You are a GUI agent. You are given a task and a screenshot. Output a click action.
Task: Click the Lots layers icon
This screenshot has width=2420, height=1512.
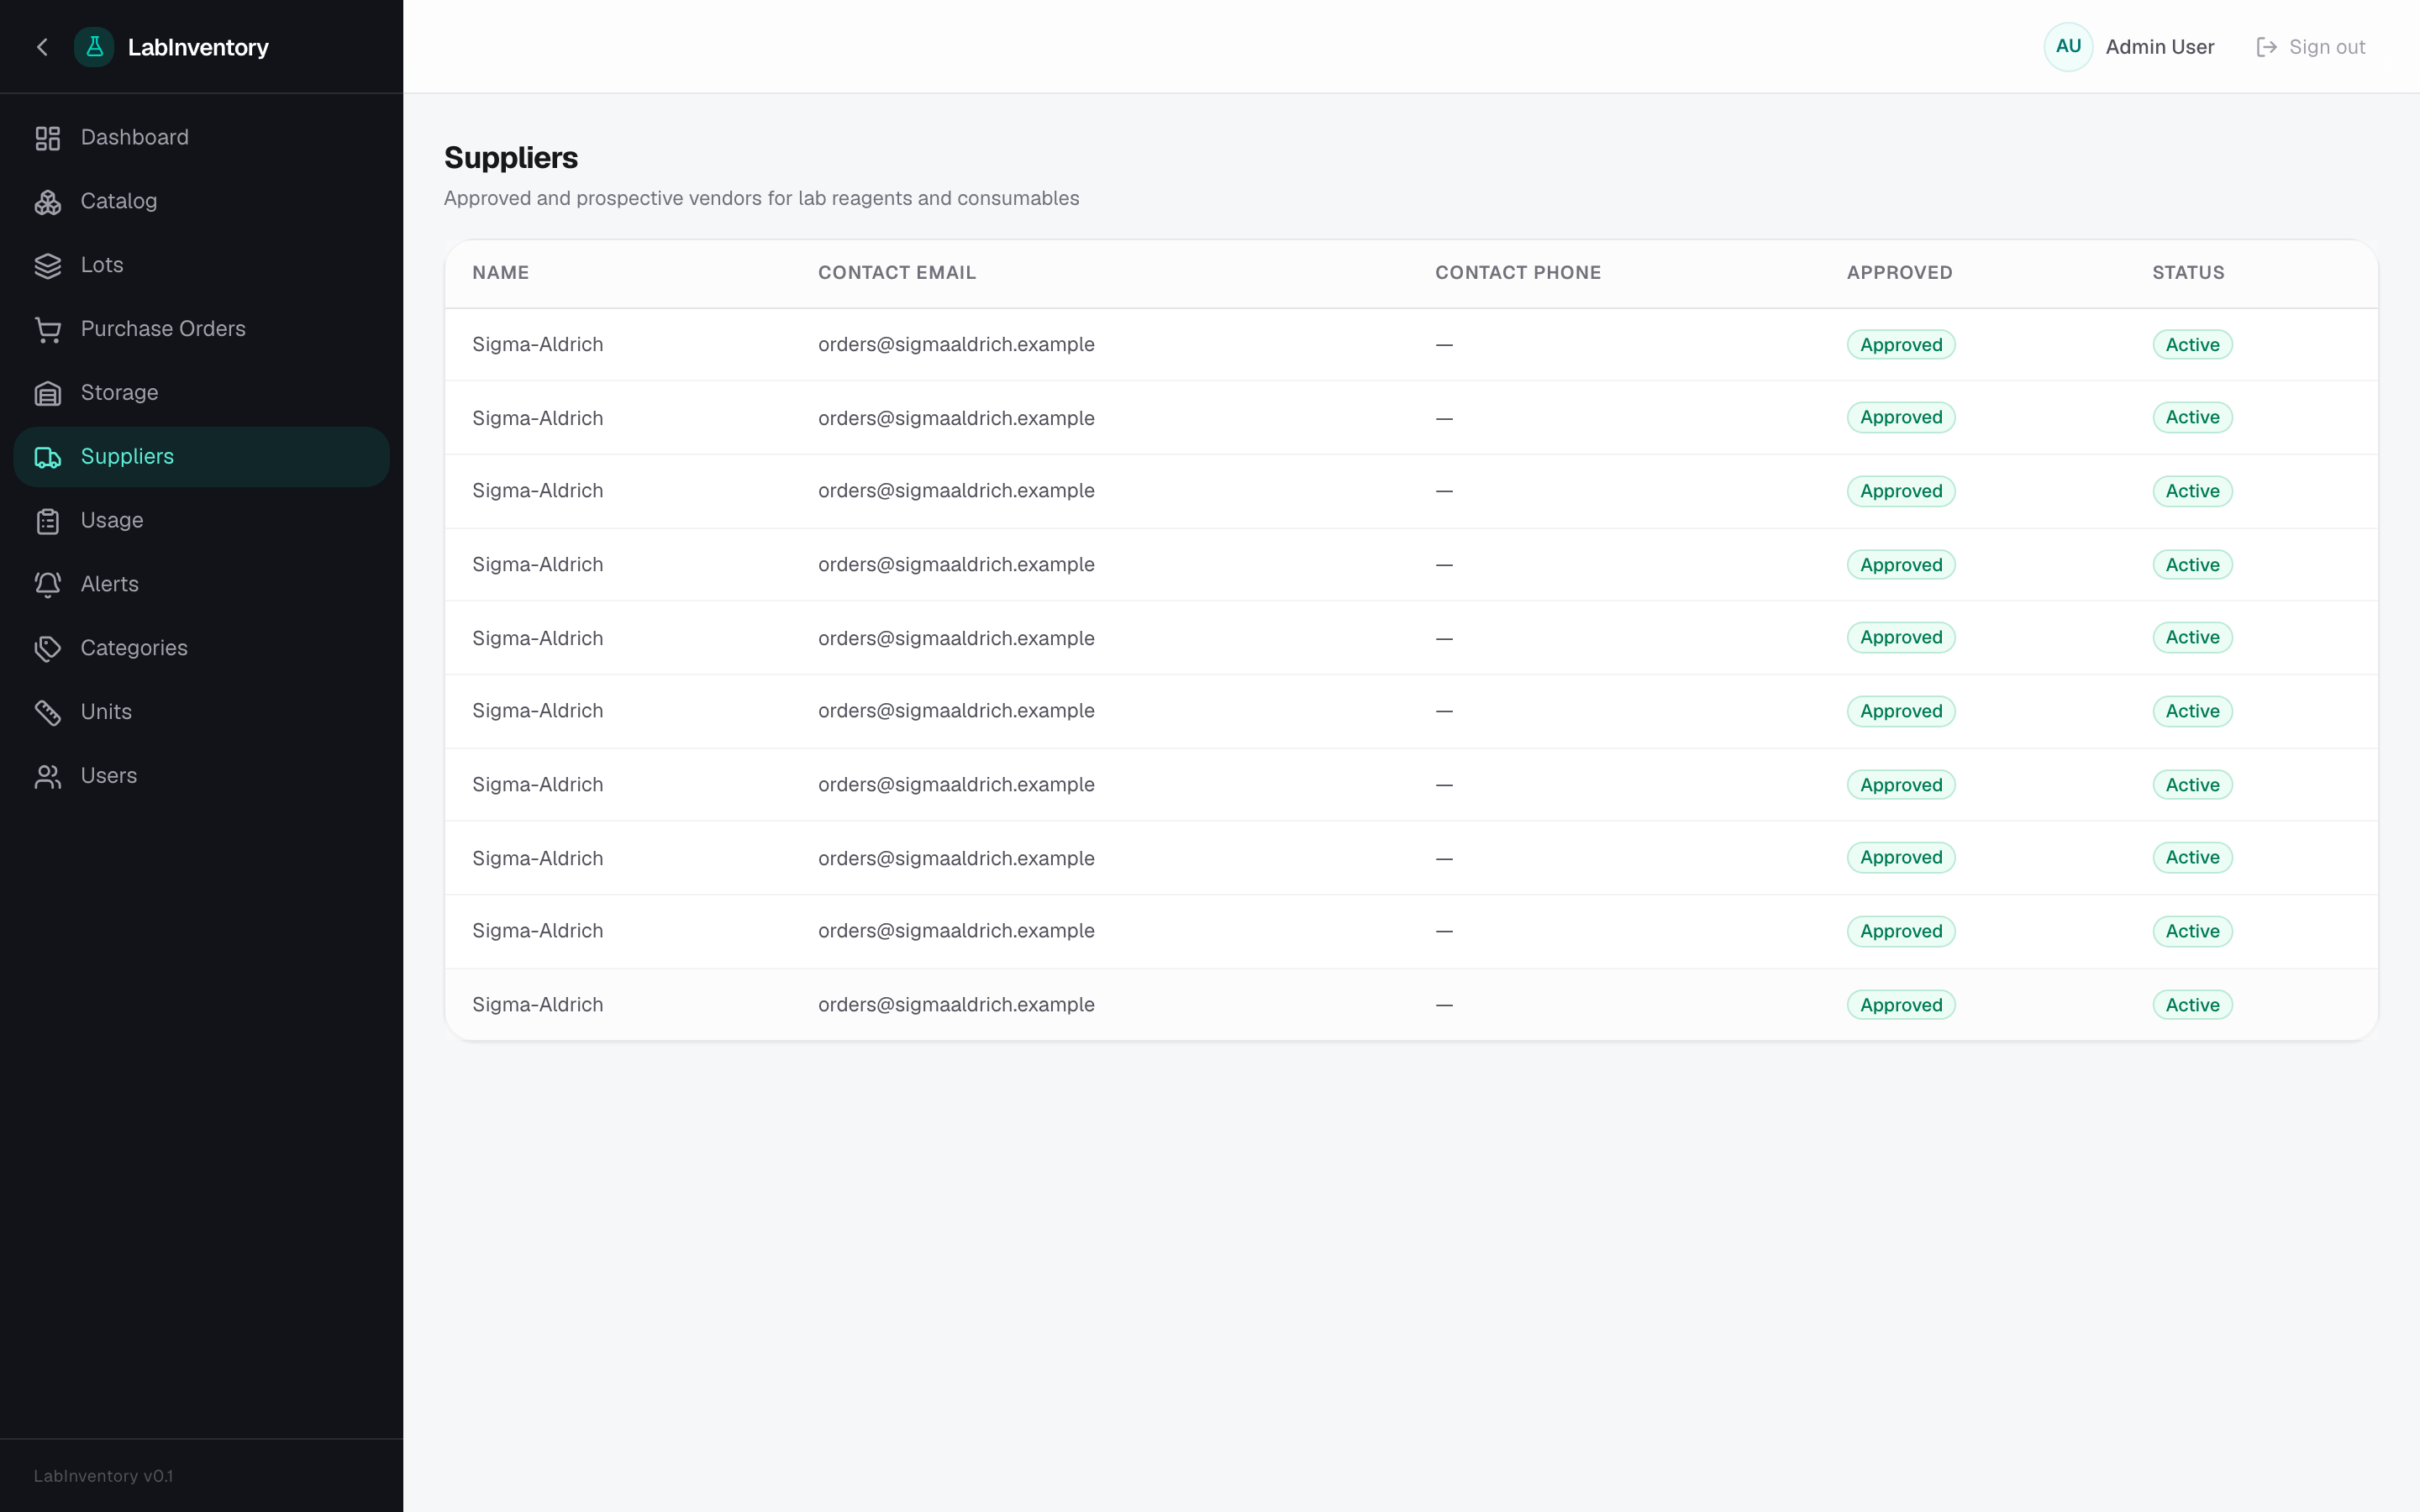48,266
